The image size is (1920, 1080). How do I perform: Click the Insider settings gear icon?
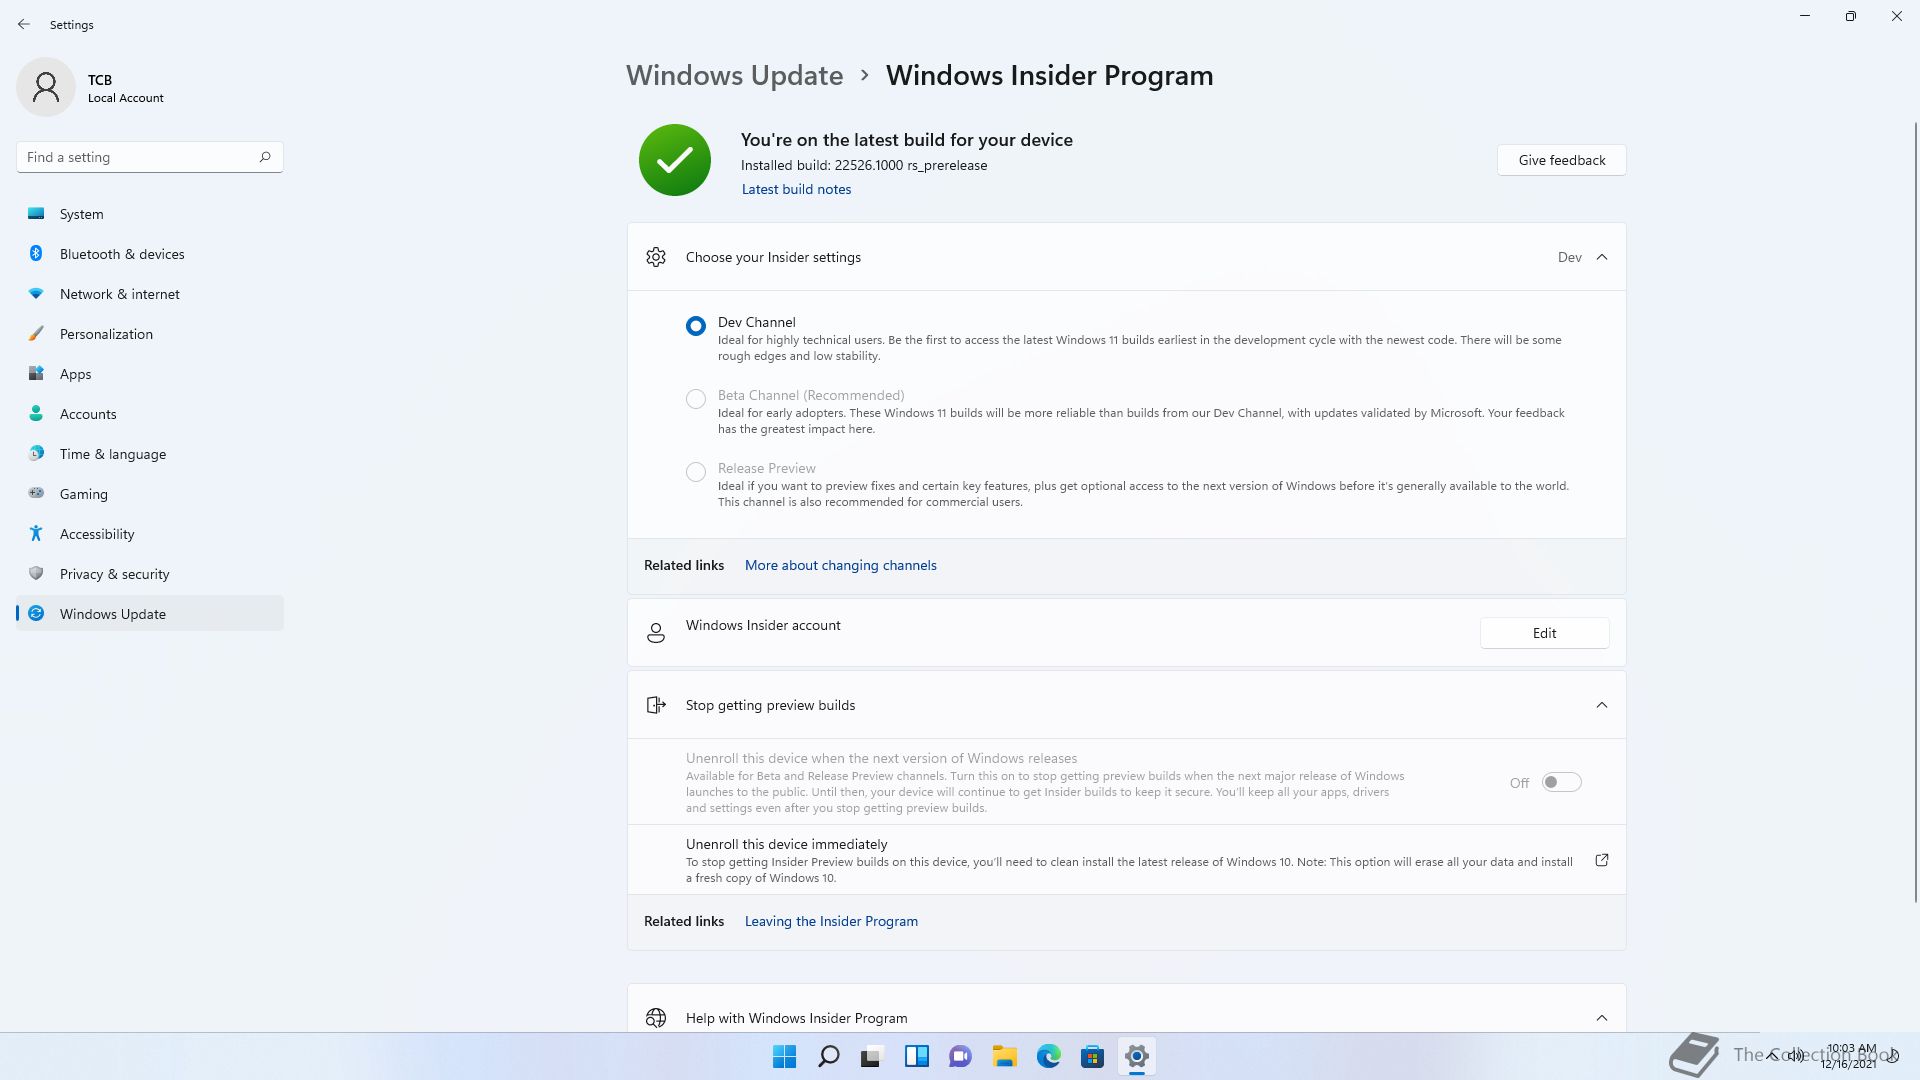click(x=656, y=257)
